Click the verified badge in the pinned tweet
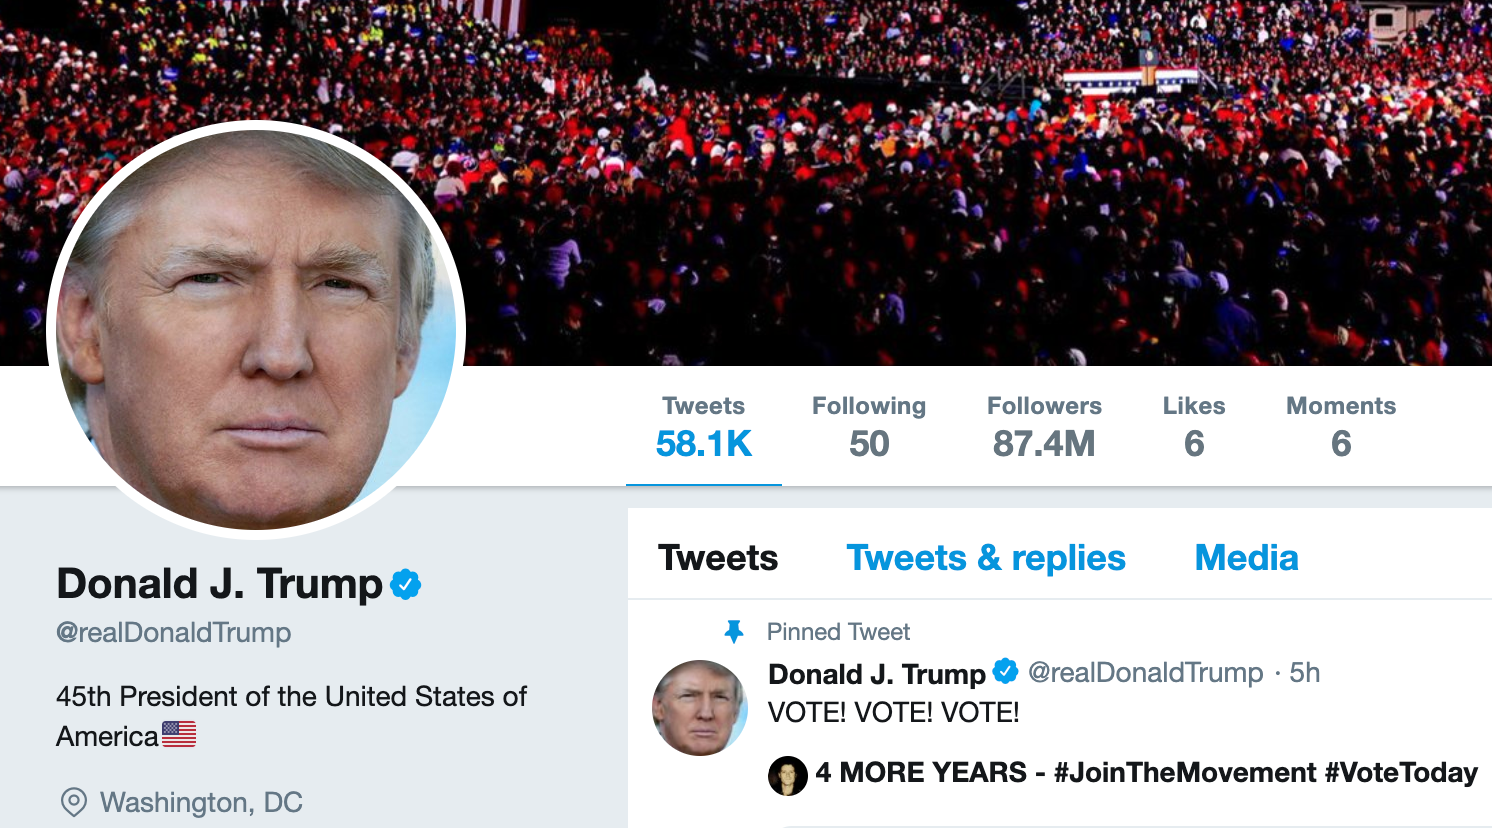 point(1006,672)
